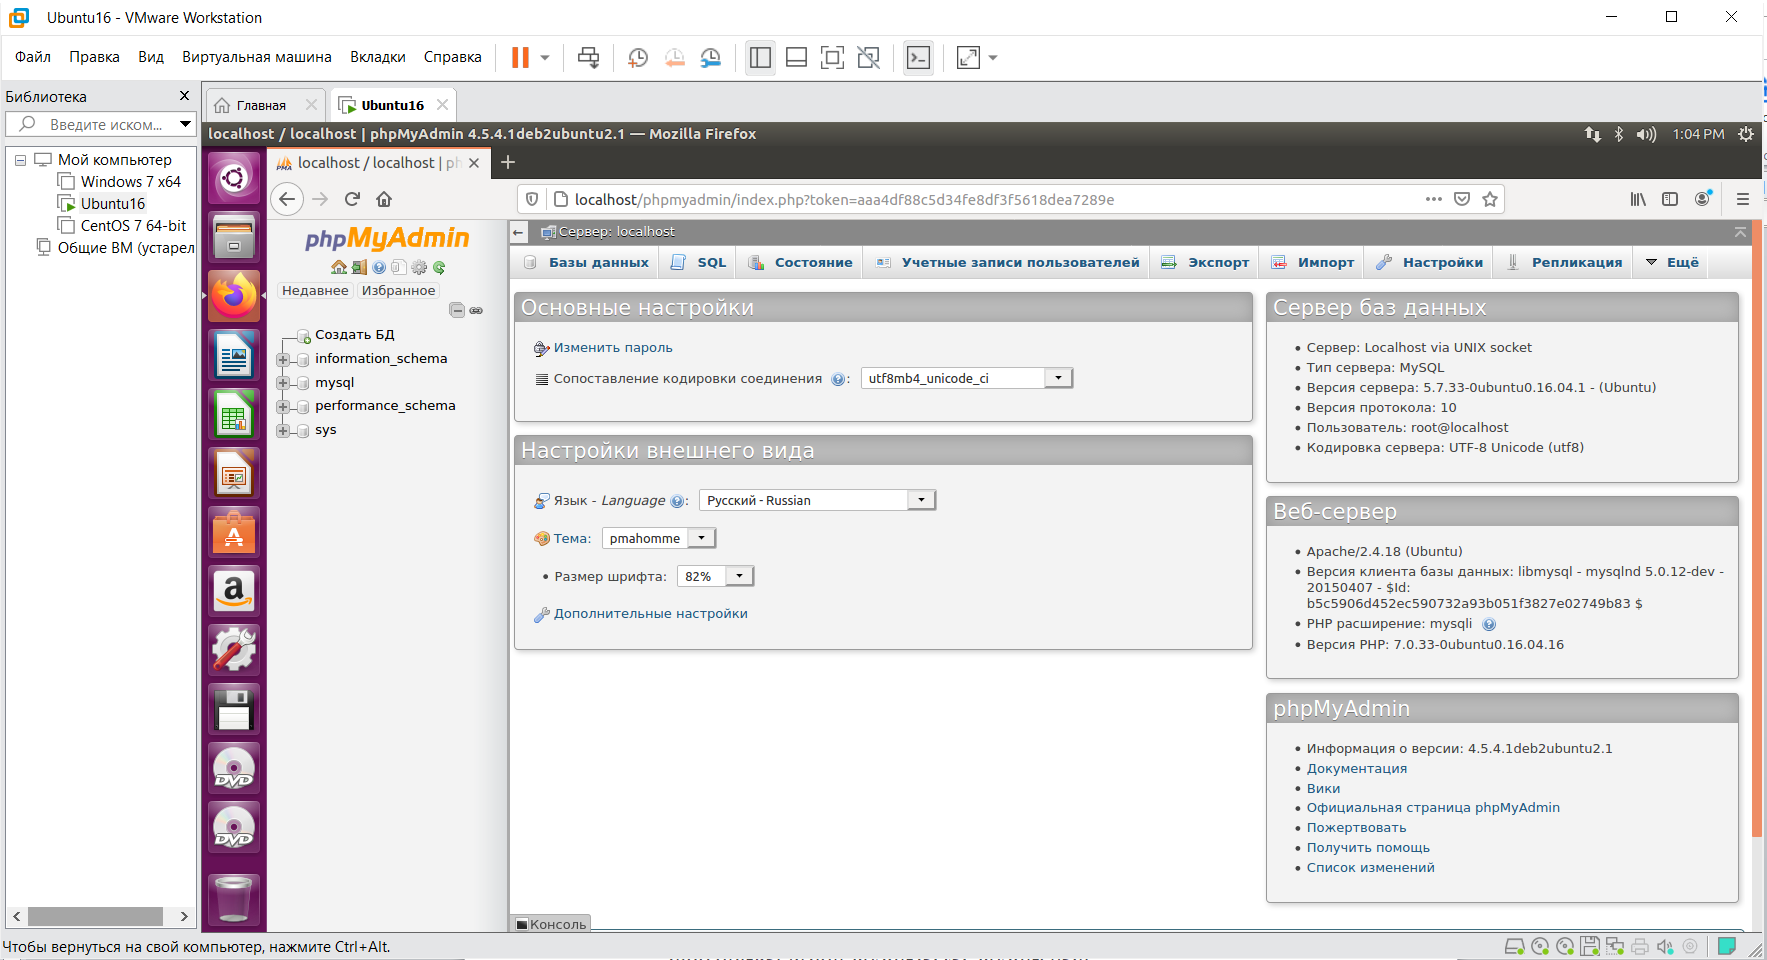Open the navigation panel settings gear icon
The height and width of the screenshot is (960, 1767).
click(419, 267)
